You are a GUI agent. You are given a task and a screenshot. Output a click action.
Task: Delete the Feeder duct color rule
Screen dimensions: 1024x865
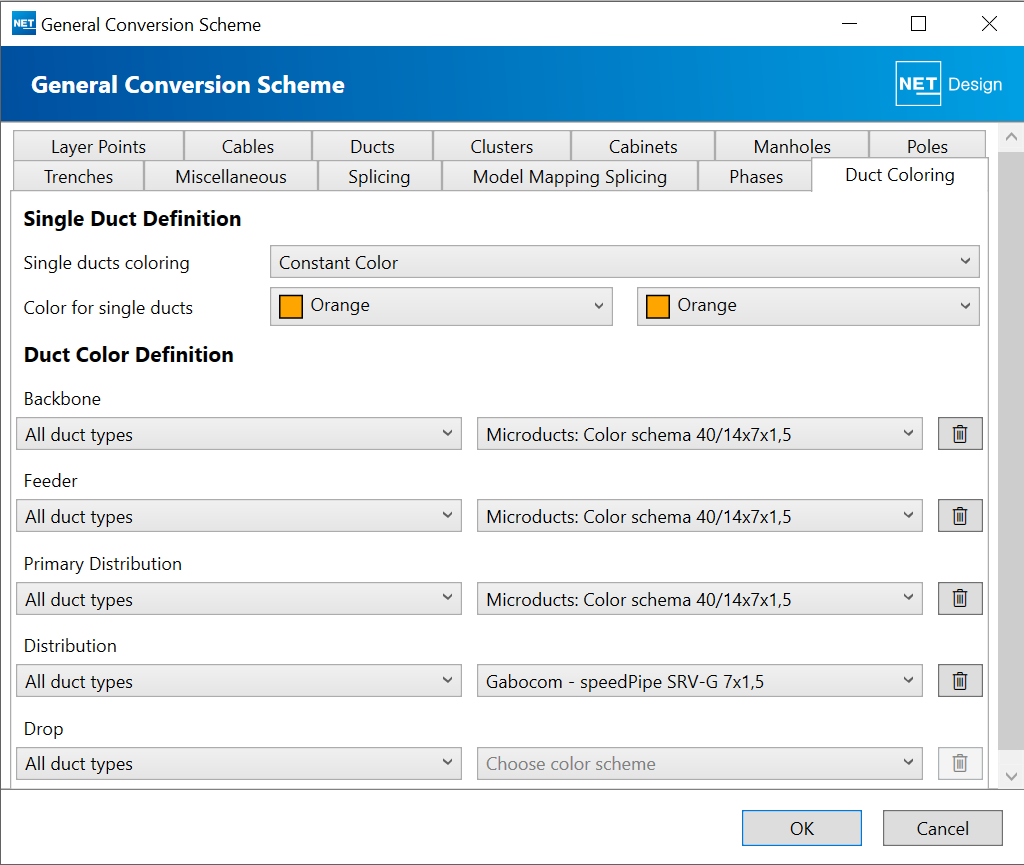click(960, 516)
